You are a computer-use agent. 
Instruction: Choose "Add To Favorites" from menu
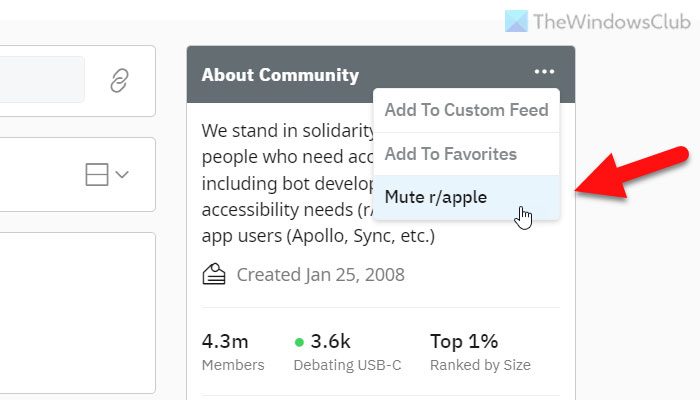point(450,154)
